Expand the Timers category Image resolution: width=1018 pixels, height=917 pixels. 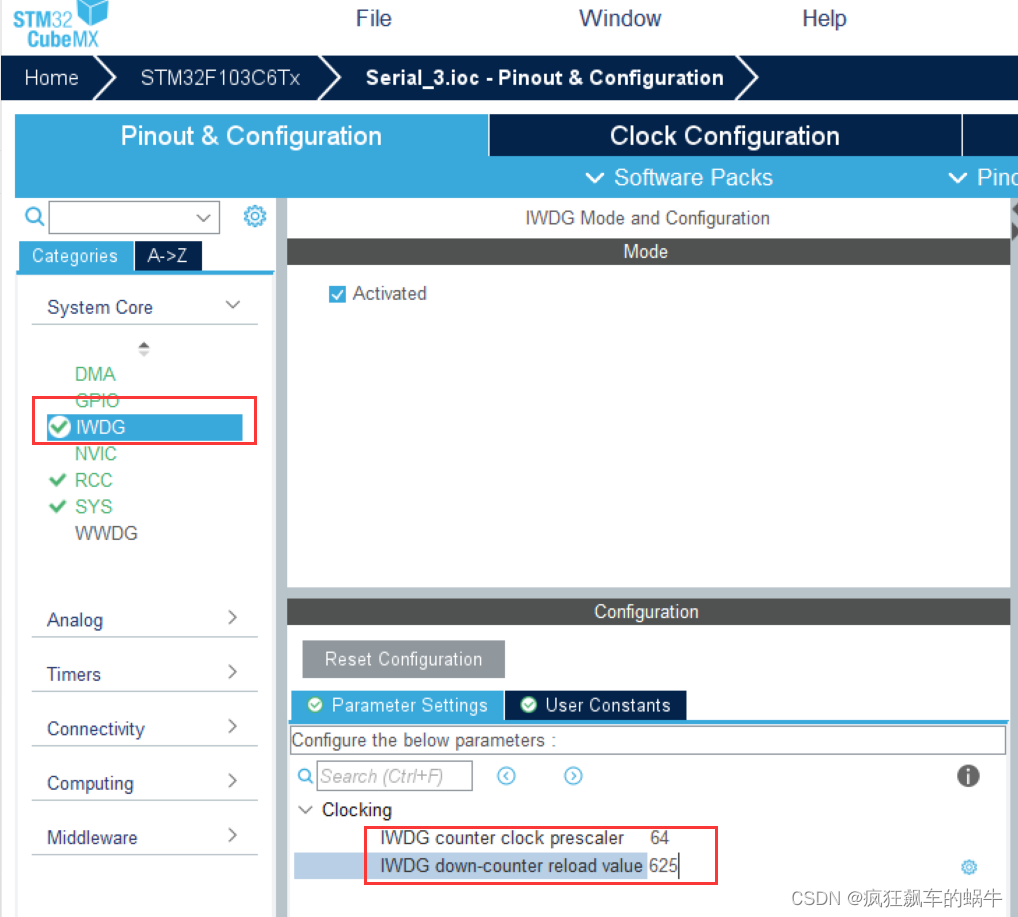point(233,672)
